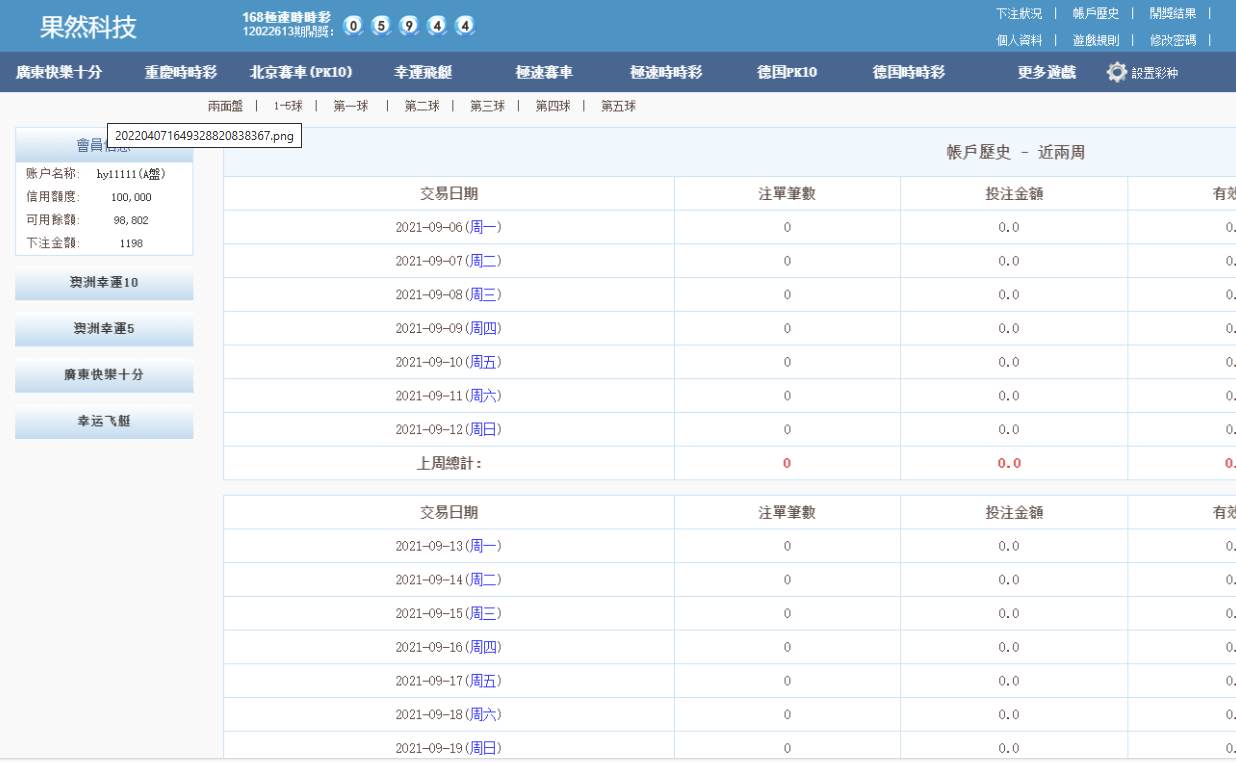
Task: Click the 廣東快樂十分 sidebar button
Action: pyautogui.click(x=104, y=375)
